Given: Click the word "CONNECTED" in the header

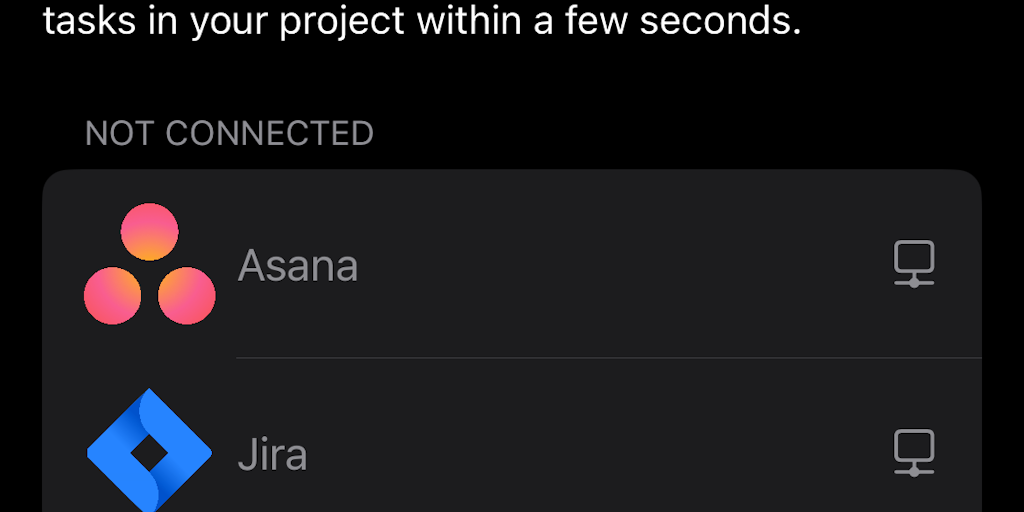Looking at the screenshot, I should coord(269,134).
